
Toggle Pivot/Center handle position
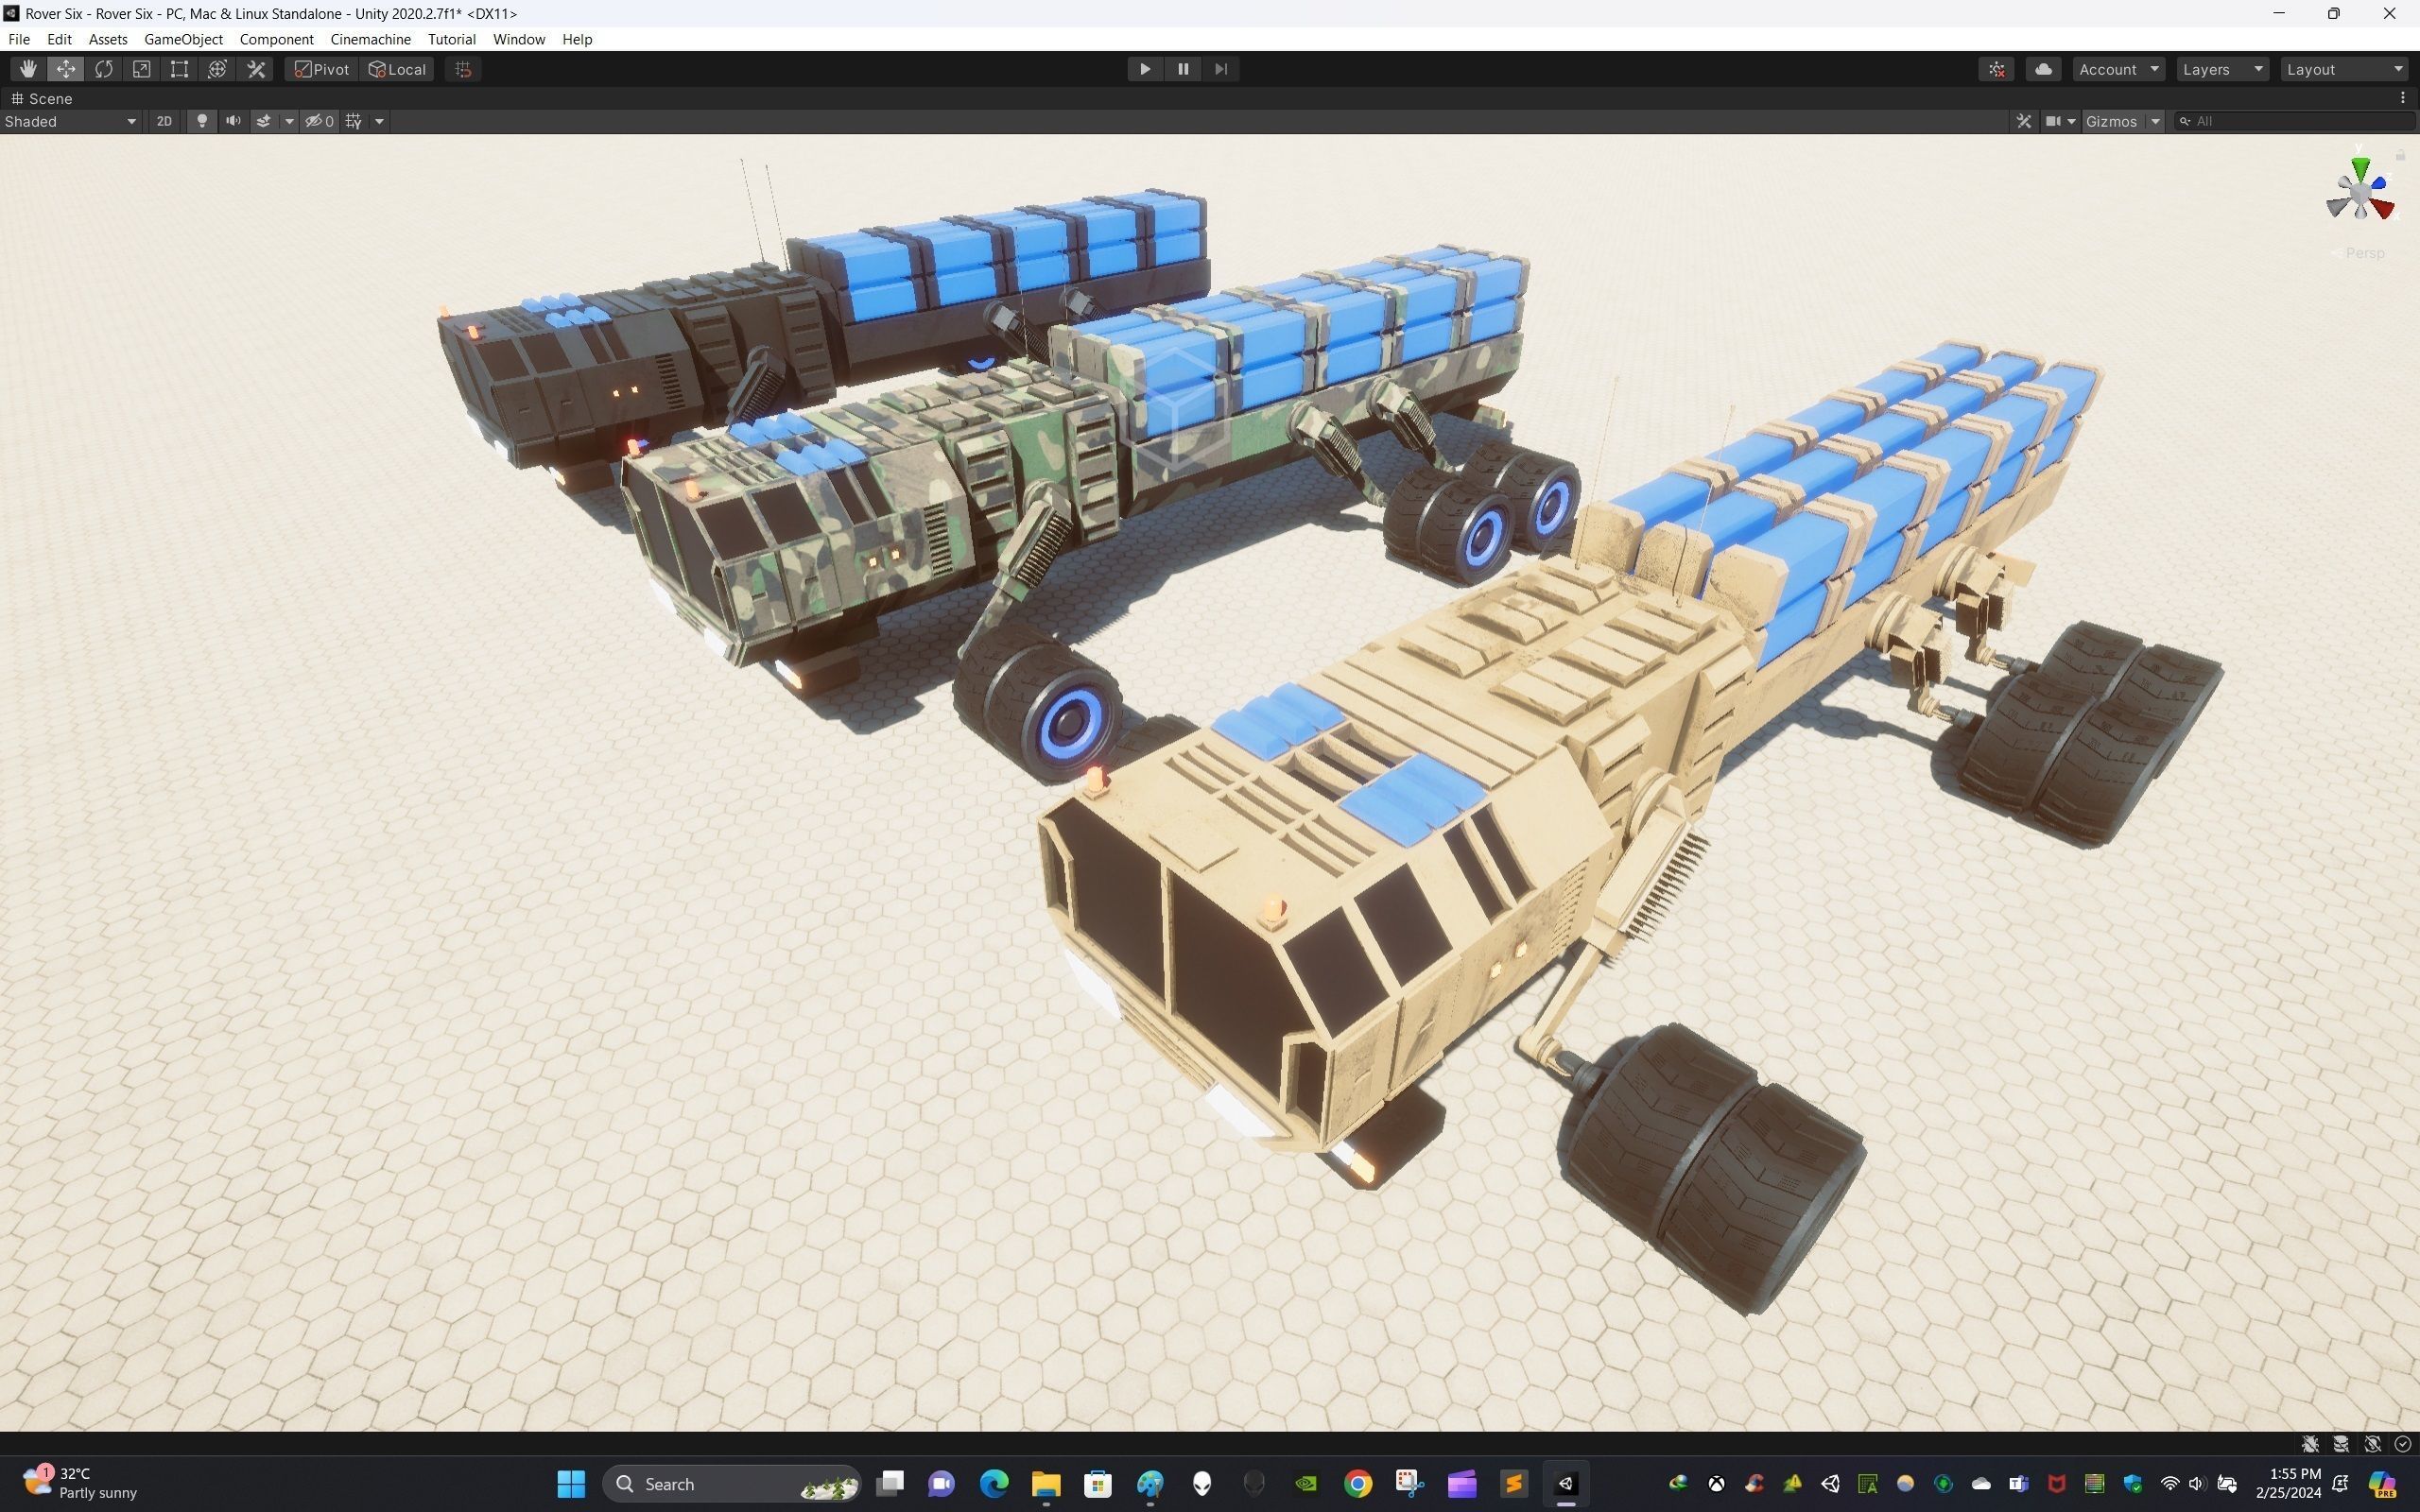pos(321,69)
